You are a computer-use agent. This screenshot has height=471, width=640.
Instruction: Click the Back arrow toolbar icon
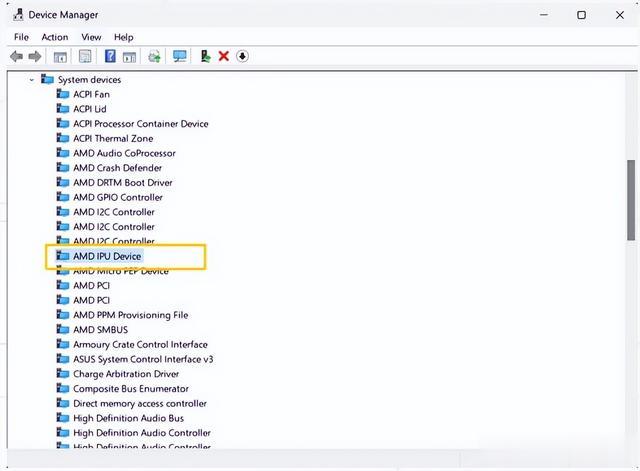16,56
